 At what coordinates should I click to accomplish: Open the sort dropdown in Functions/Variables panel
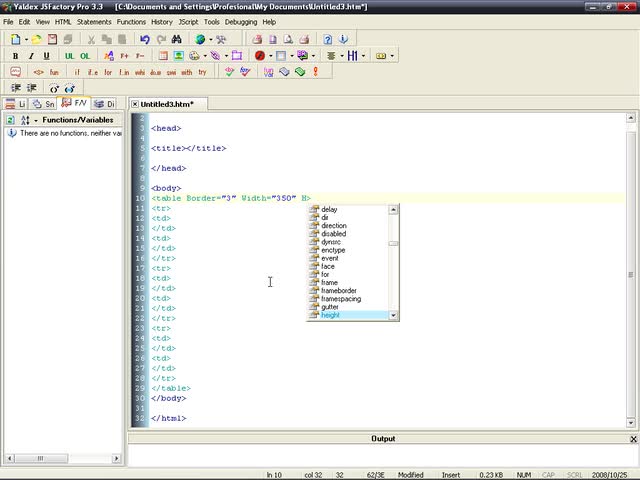pyautogui.click(x=34, y=120)
